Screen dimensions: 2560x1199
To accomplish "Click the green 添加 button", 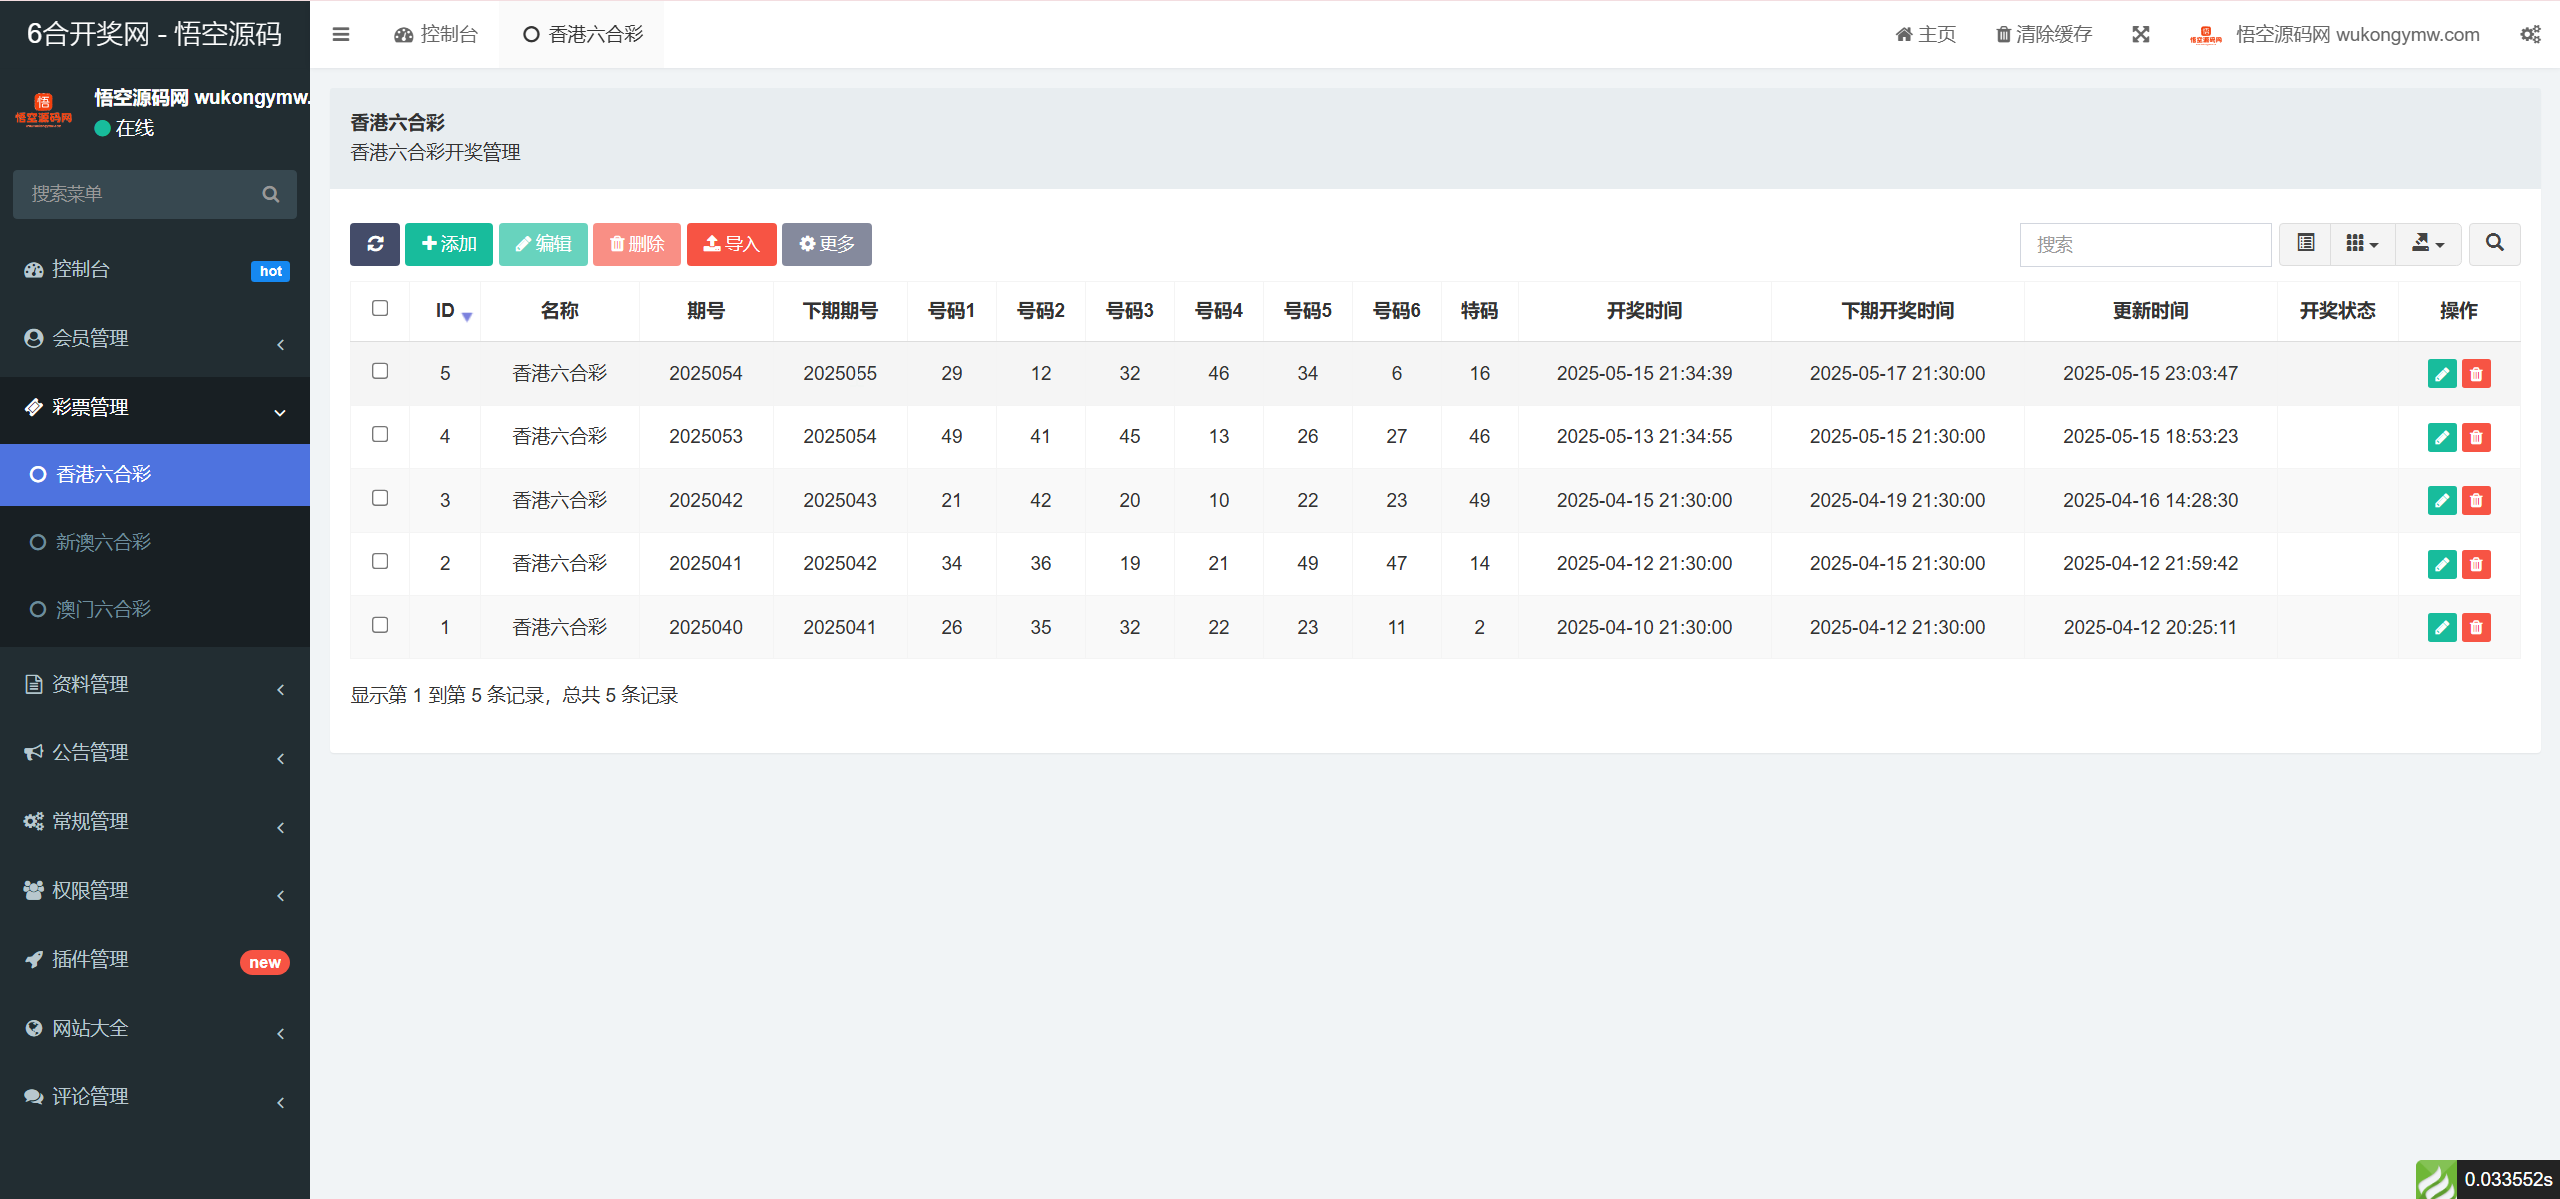I will point(448,244).
